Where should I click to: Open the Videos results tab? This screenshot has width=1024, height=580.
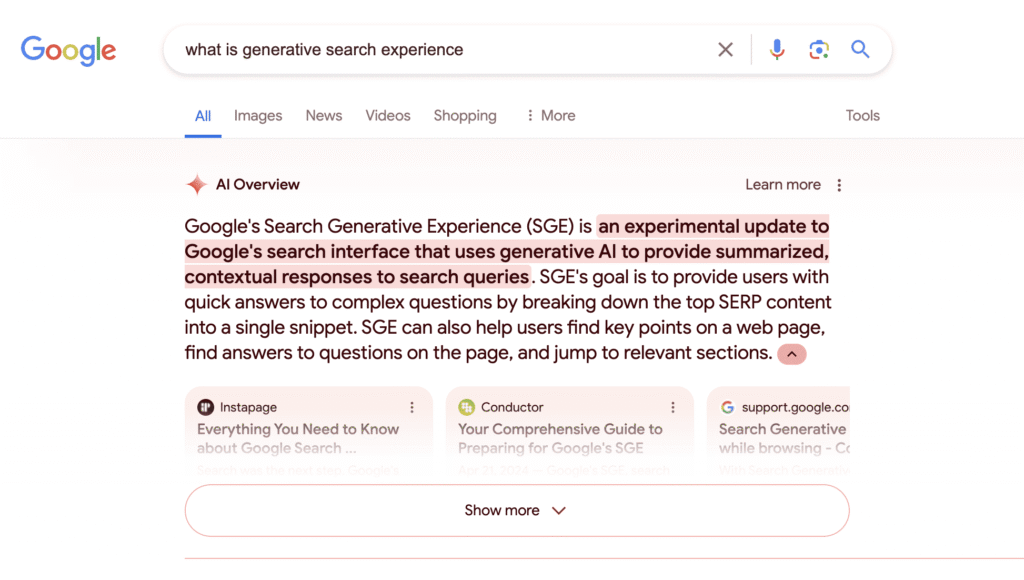click(x=387, y=115)
